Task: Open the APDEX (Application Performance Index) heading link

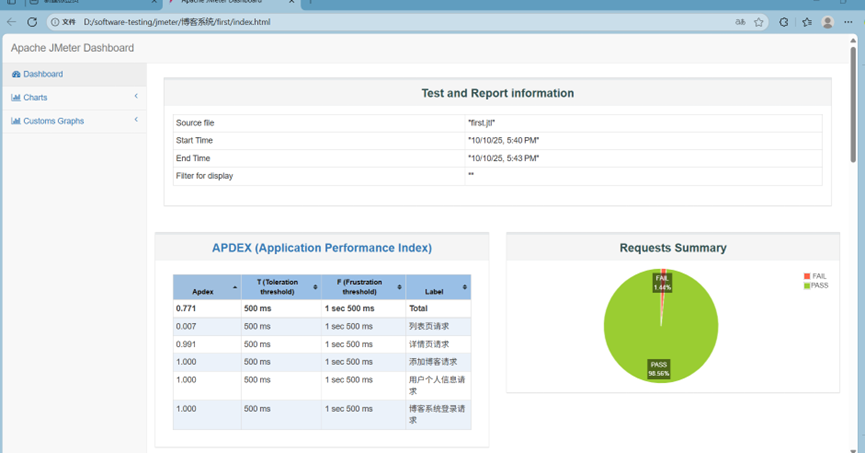Action: [x=322, y=248]
